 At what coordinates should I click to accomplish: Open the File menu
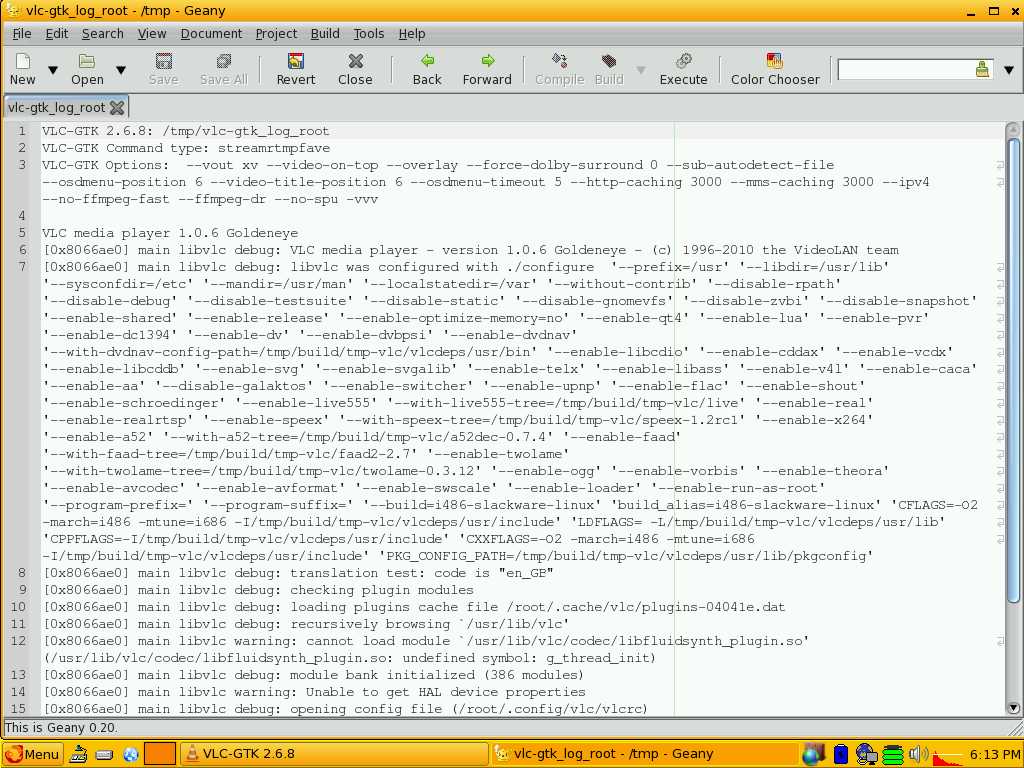[22, 33]
